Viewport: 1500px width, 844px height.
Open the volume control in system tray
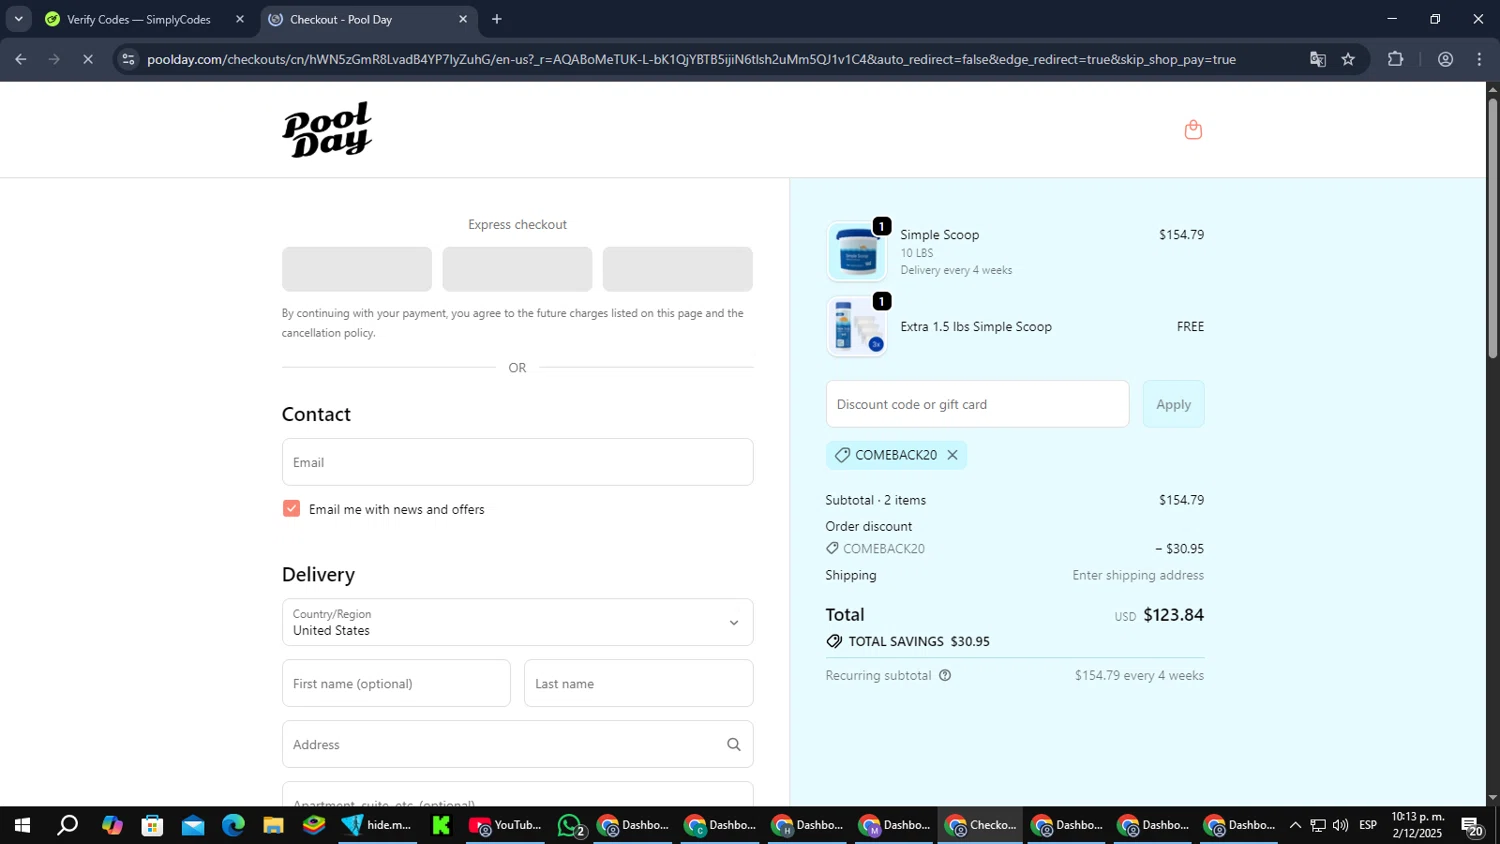point(1340,825)
